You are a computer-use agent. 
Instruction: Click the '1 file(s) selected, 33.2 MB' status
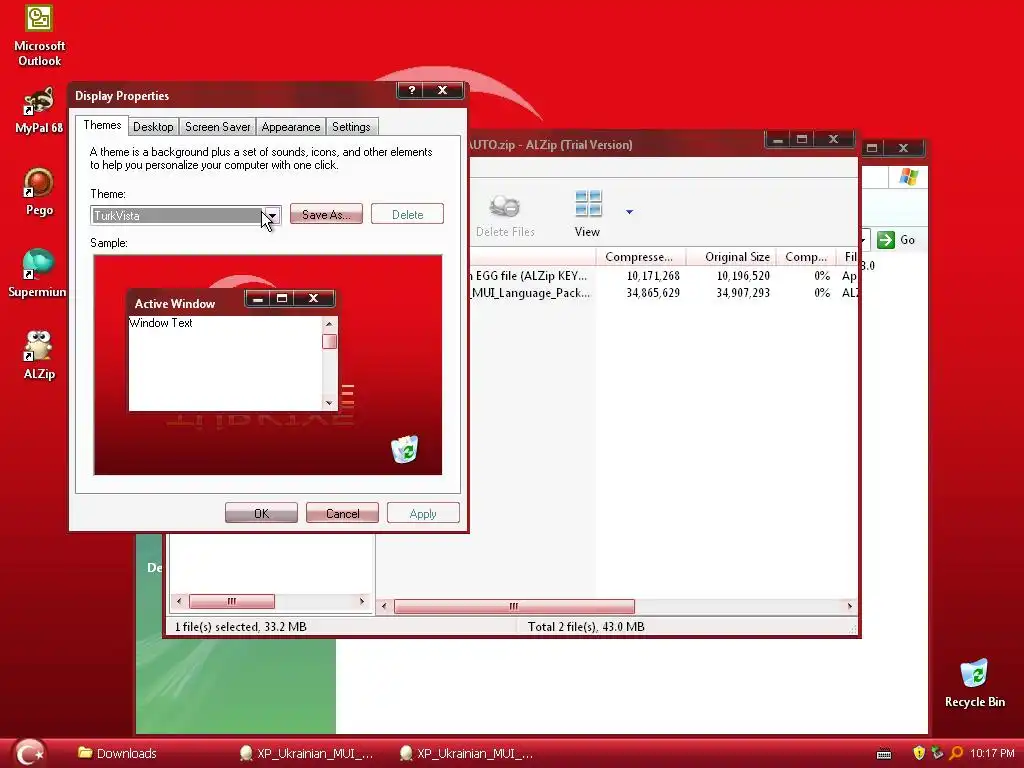(x=240, y=626)
